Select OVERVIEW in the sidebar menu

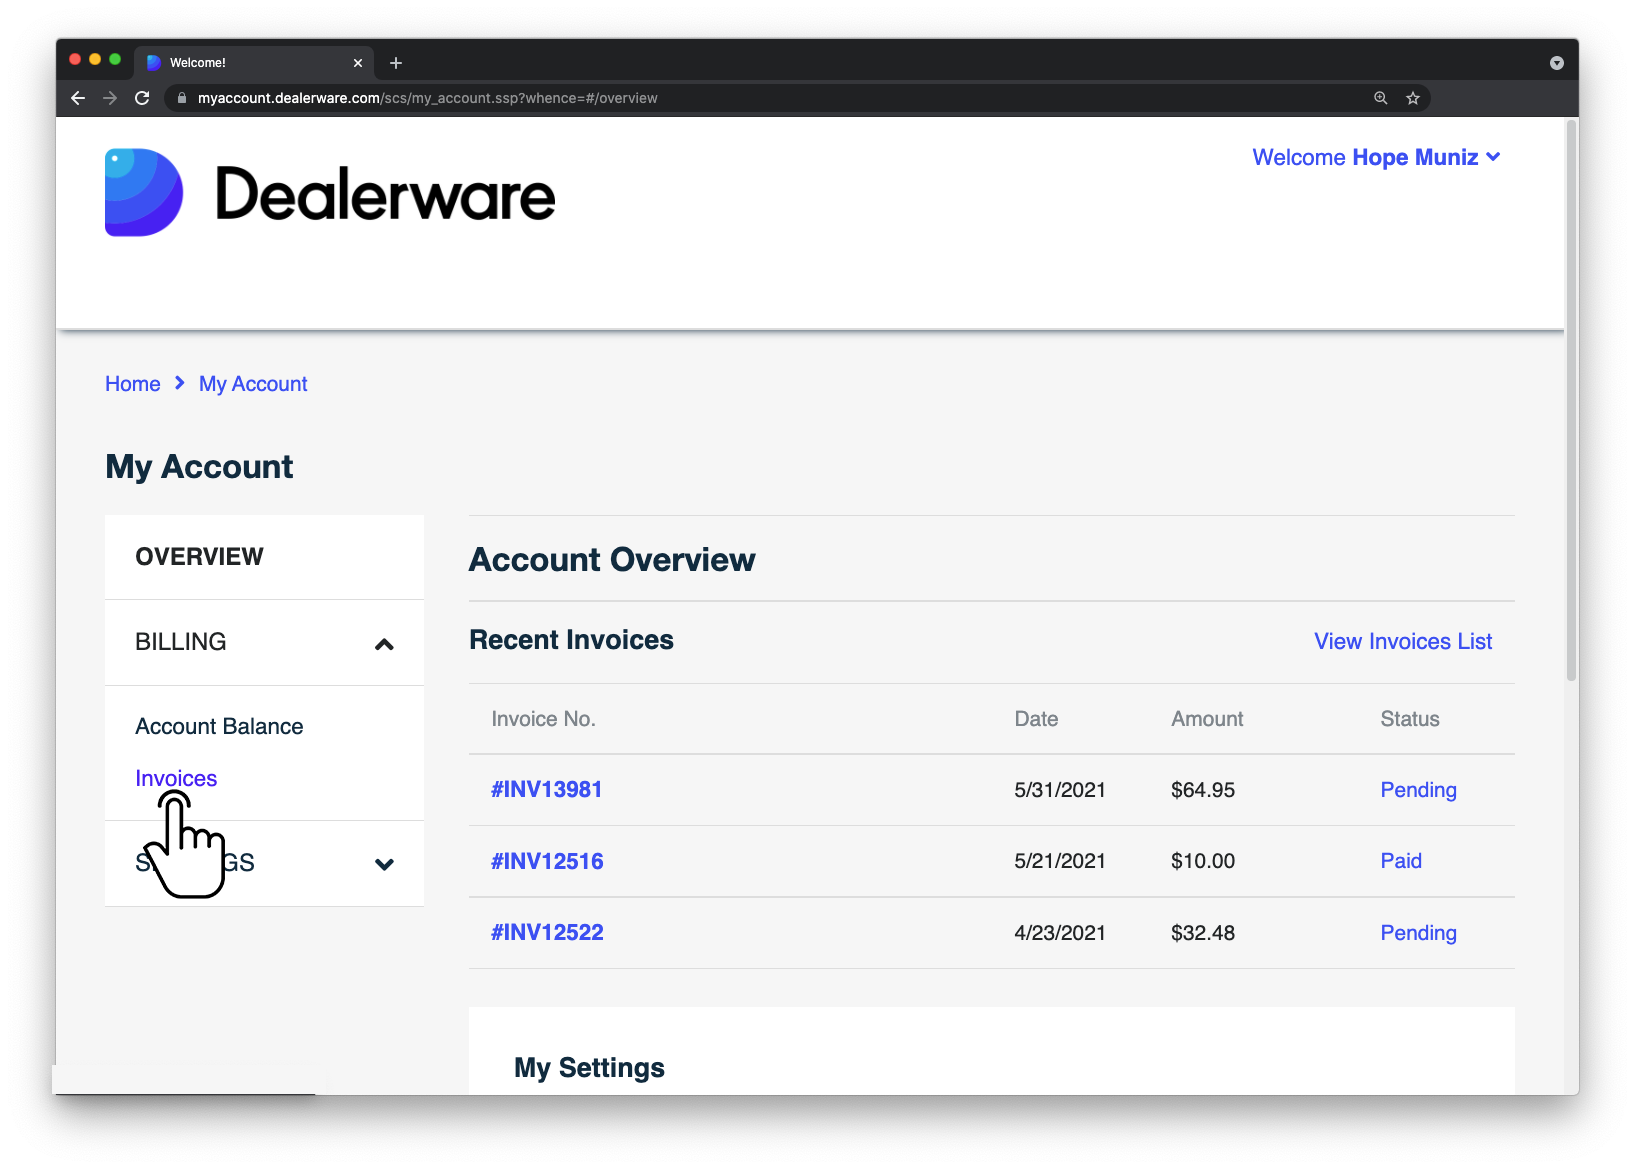pyautogui.click(x=199, y=556)
